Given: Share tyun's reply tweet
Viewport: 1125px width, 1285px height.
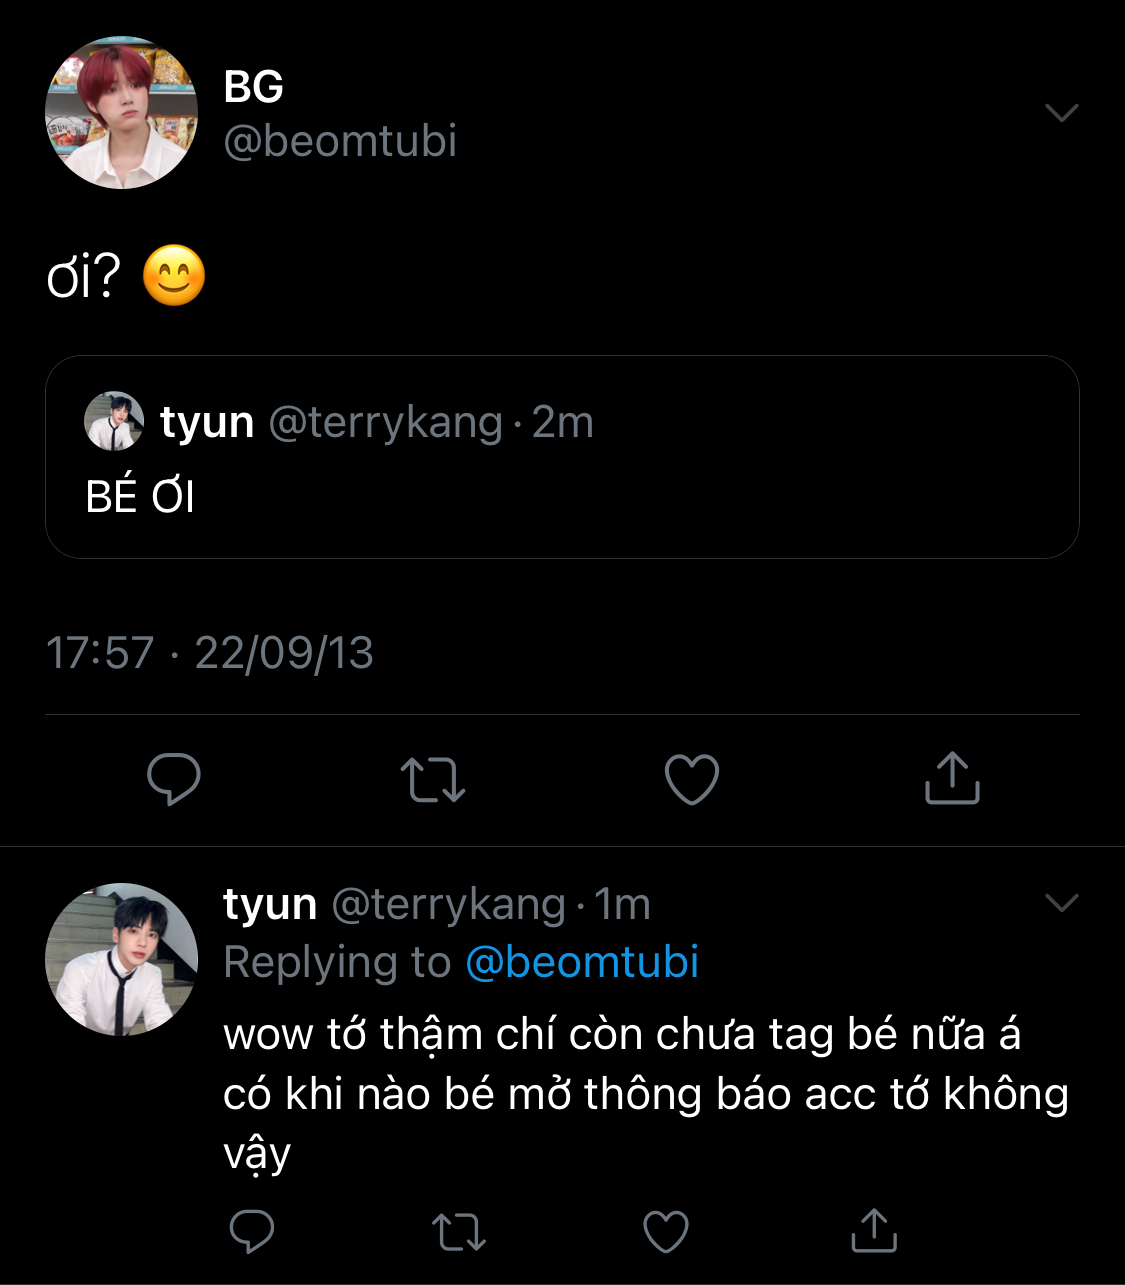Looking at the screenshot, I should coord(874,1230).
